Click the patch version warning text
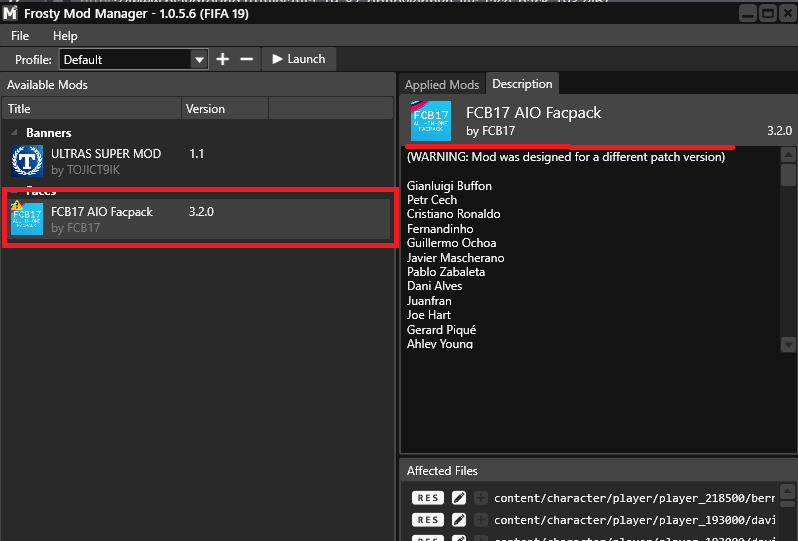The height and width of the screenshot is (541, 798). 566,157
